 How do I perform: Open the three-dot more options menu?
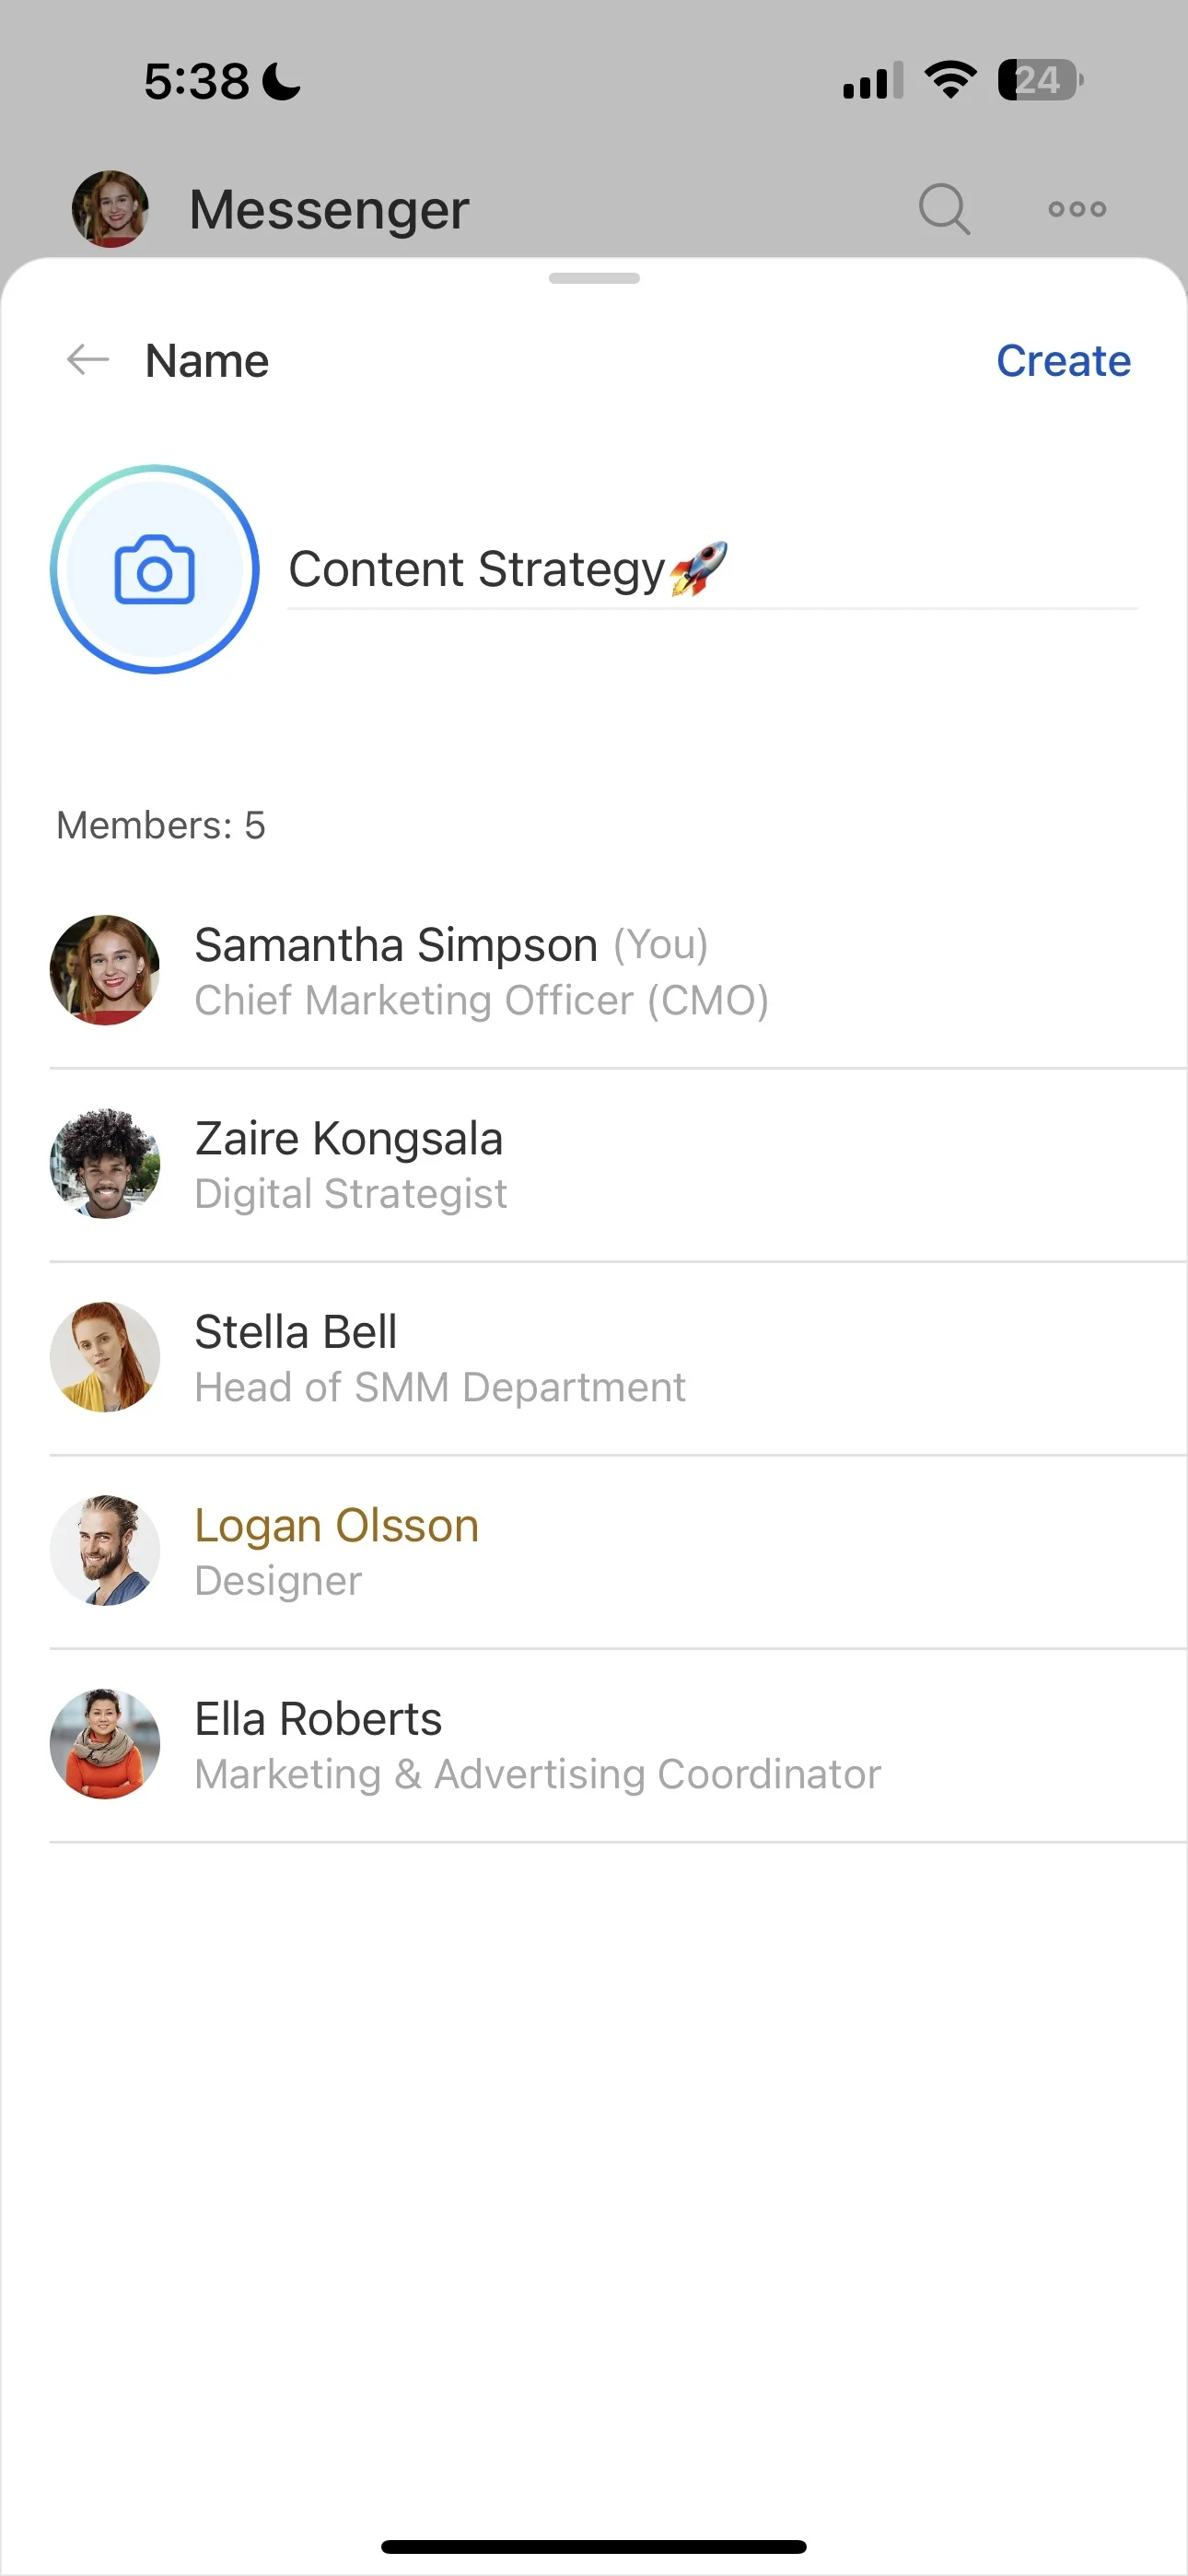click(1077, 209)
